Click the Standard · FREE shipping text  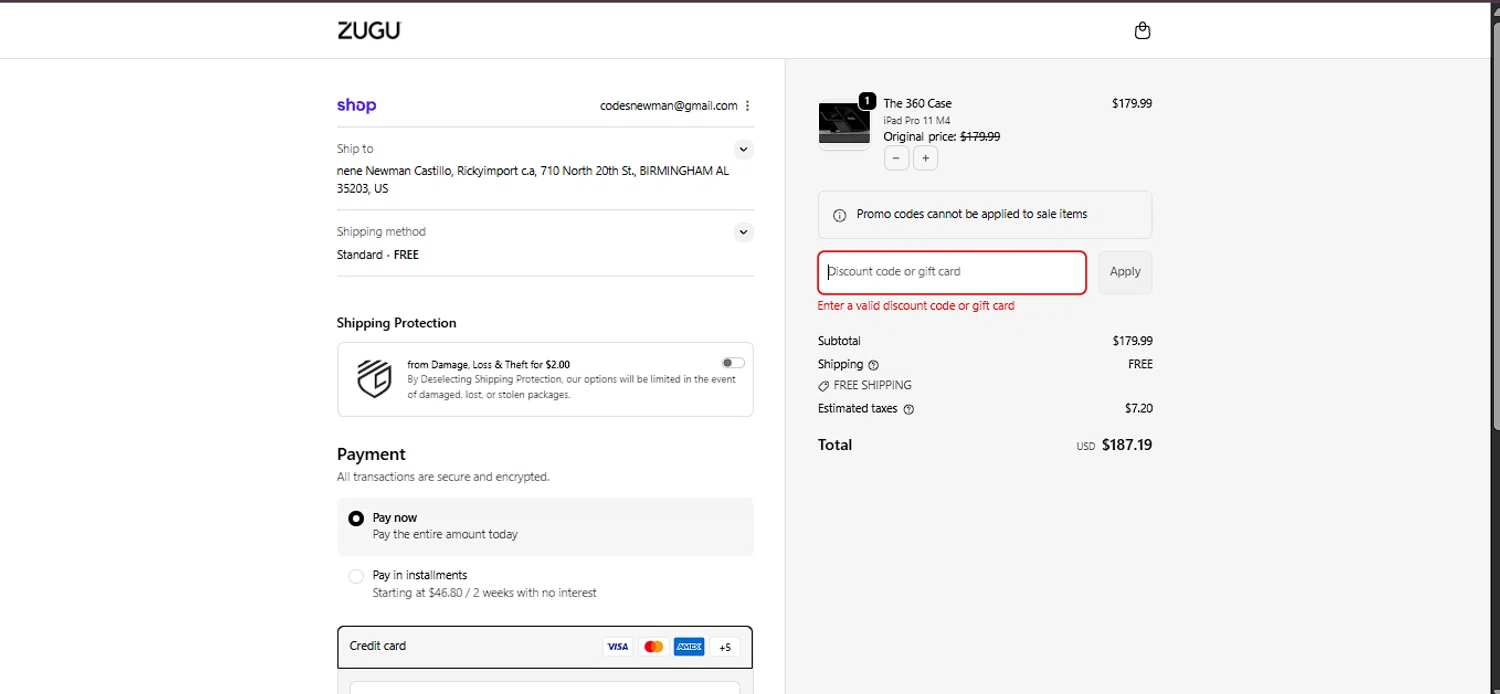[378, 255]
